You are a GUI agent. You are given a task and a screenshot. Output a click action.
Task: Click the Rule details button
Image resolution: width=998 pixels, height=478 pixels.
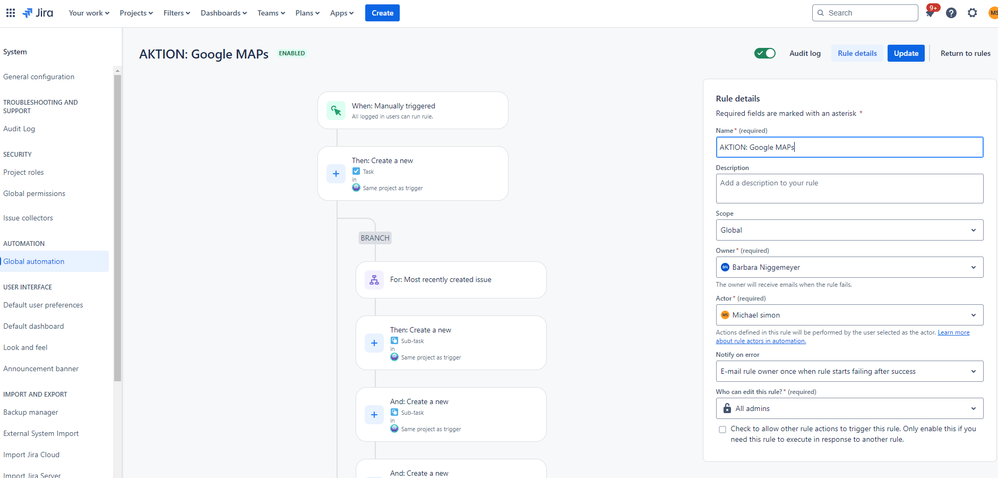pyautogui.click(x=857, y=53)
